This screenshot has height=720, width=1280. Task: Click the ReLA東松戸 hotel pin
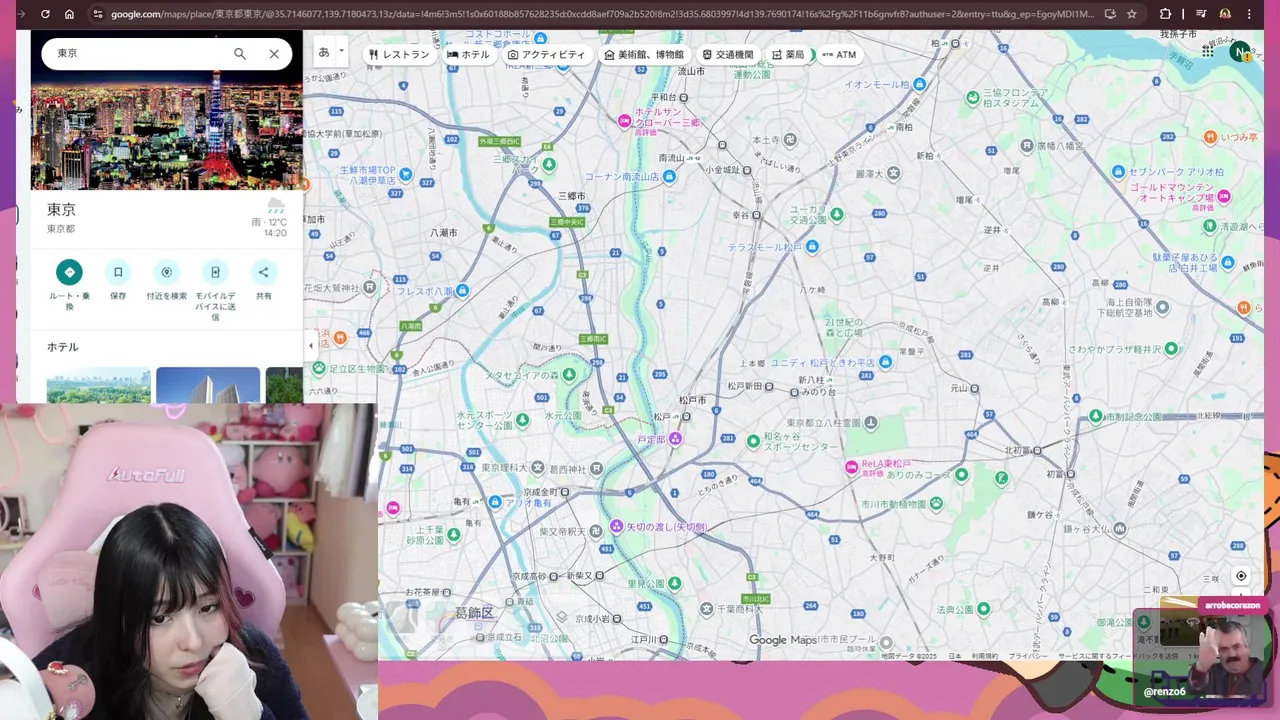[x=852, y=466]
